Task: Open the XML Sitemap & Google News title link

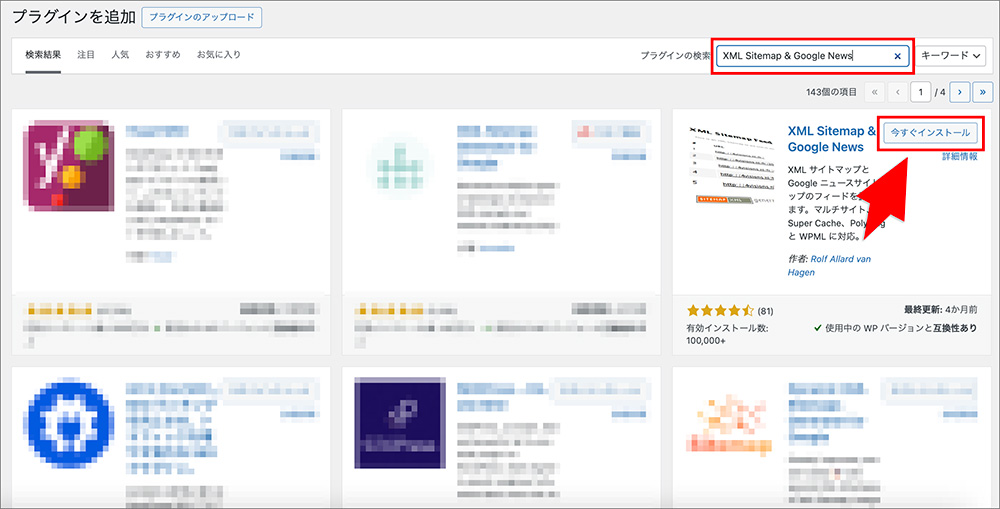Action: (x=832, y=139)
